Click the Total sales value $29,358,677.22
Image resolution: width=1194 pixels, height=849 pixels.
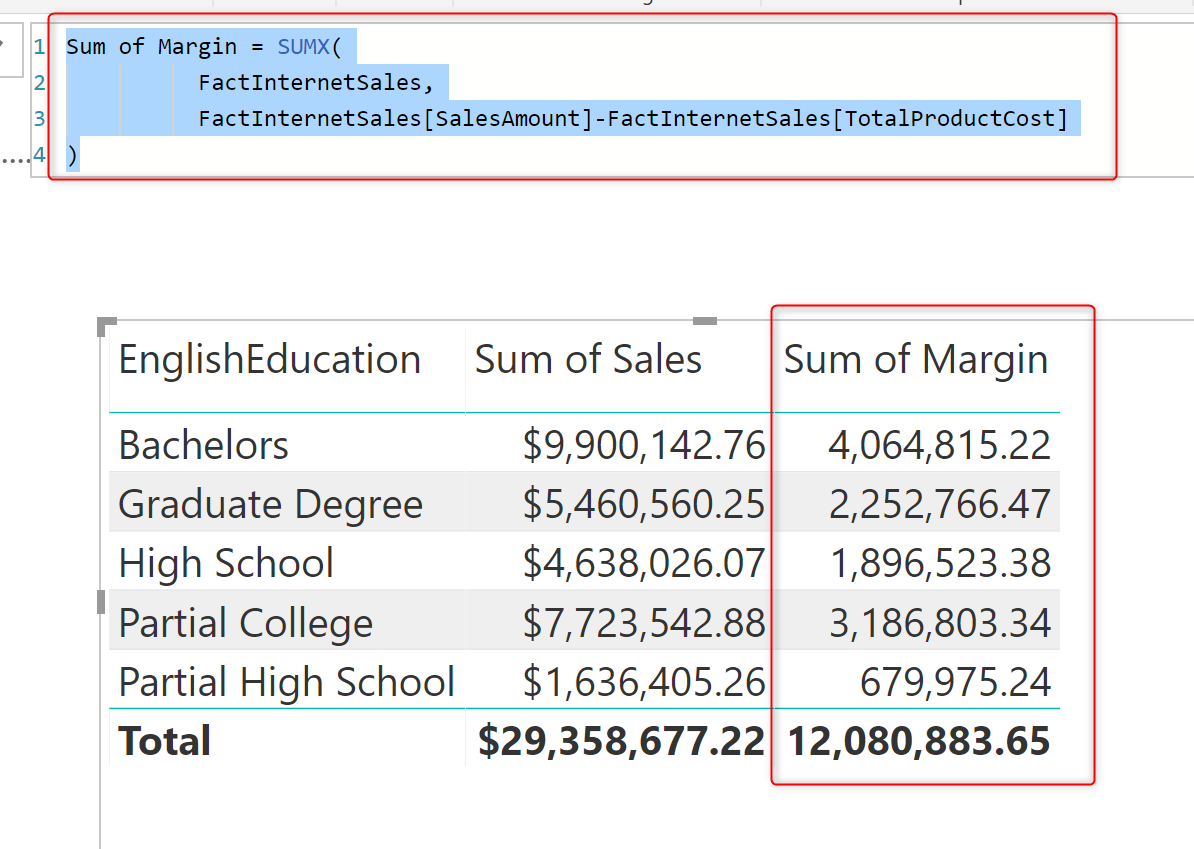click(x=621, y=741)
